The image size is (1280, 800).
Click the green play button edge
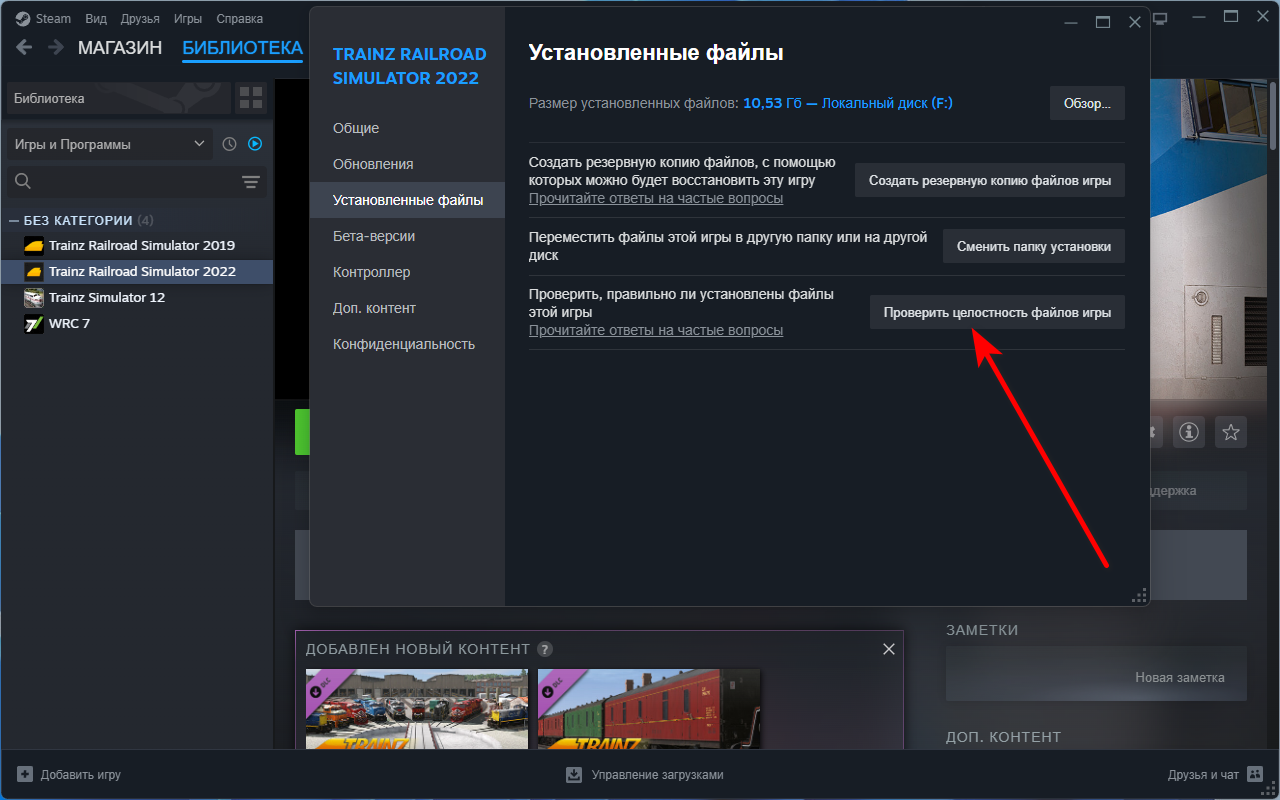pos(302,432)
